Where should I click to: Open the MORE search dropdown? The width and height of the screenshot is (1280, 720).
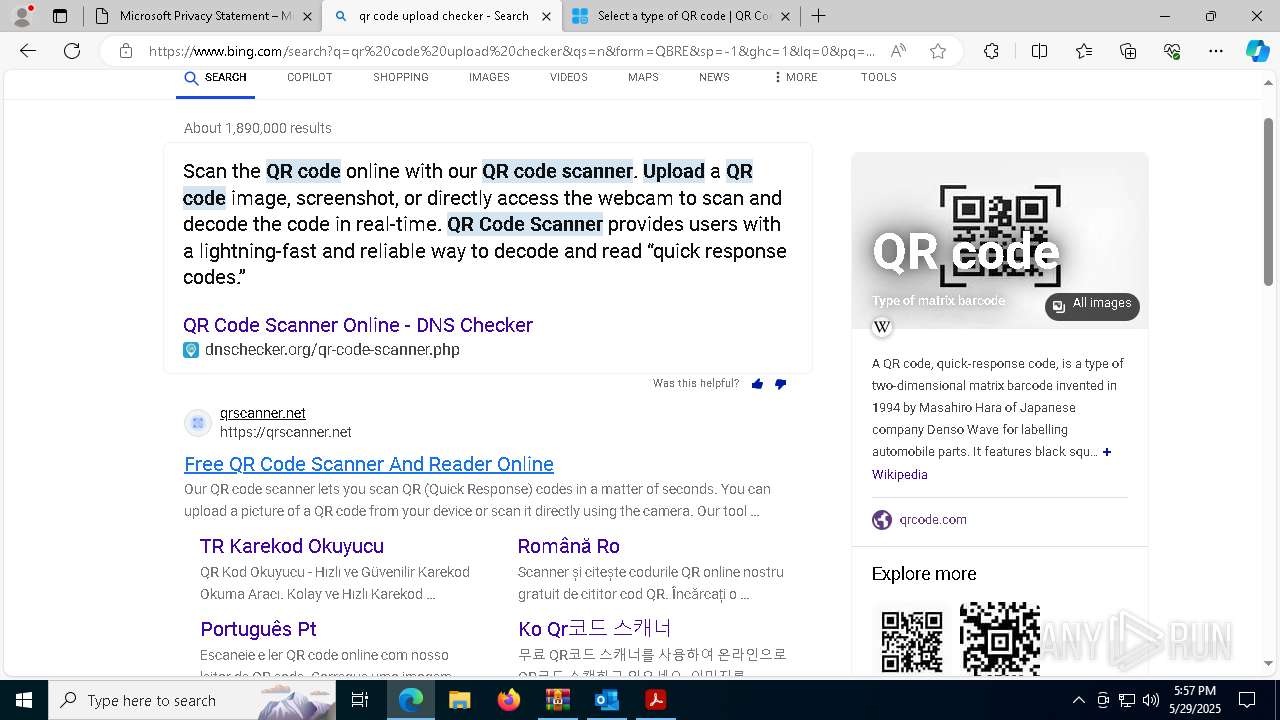click(x=795, y=77)
